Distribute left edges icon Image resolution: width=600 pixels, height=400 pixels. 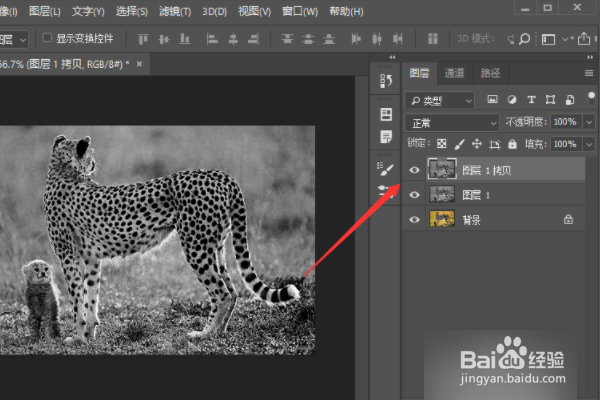[356, 39]
